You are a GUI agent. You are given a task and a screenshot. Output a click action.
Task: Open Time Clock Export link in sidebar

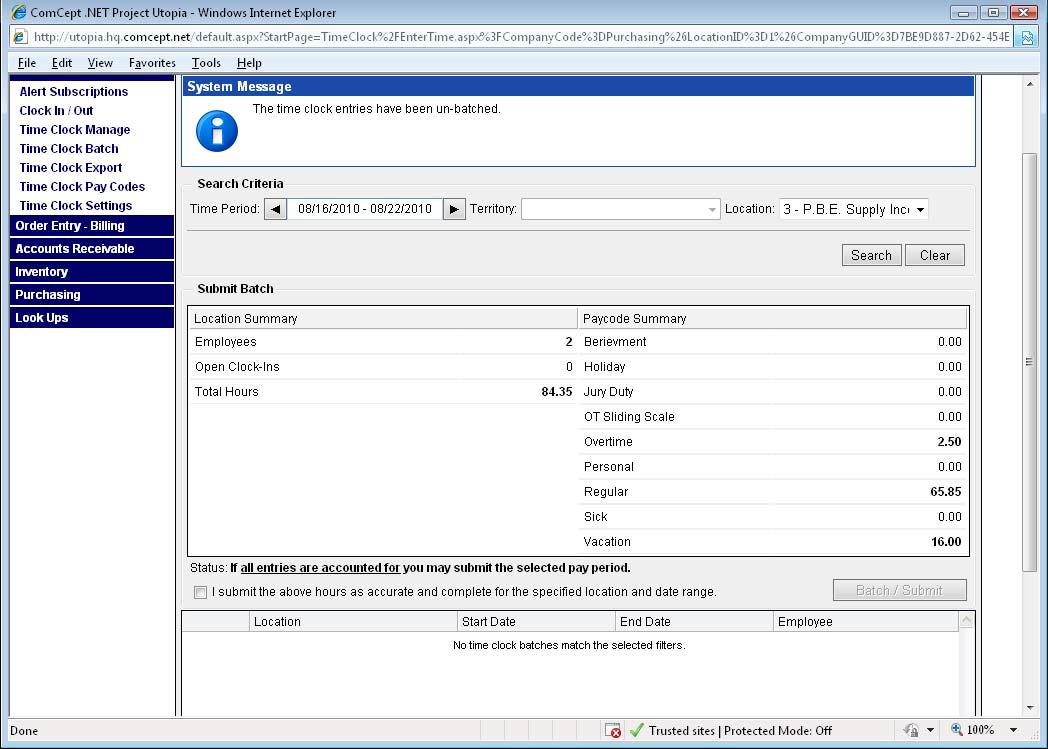pos(71,168)
